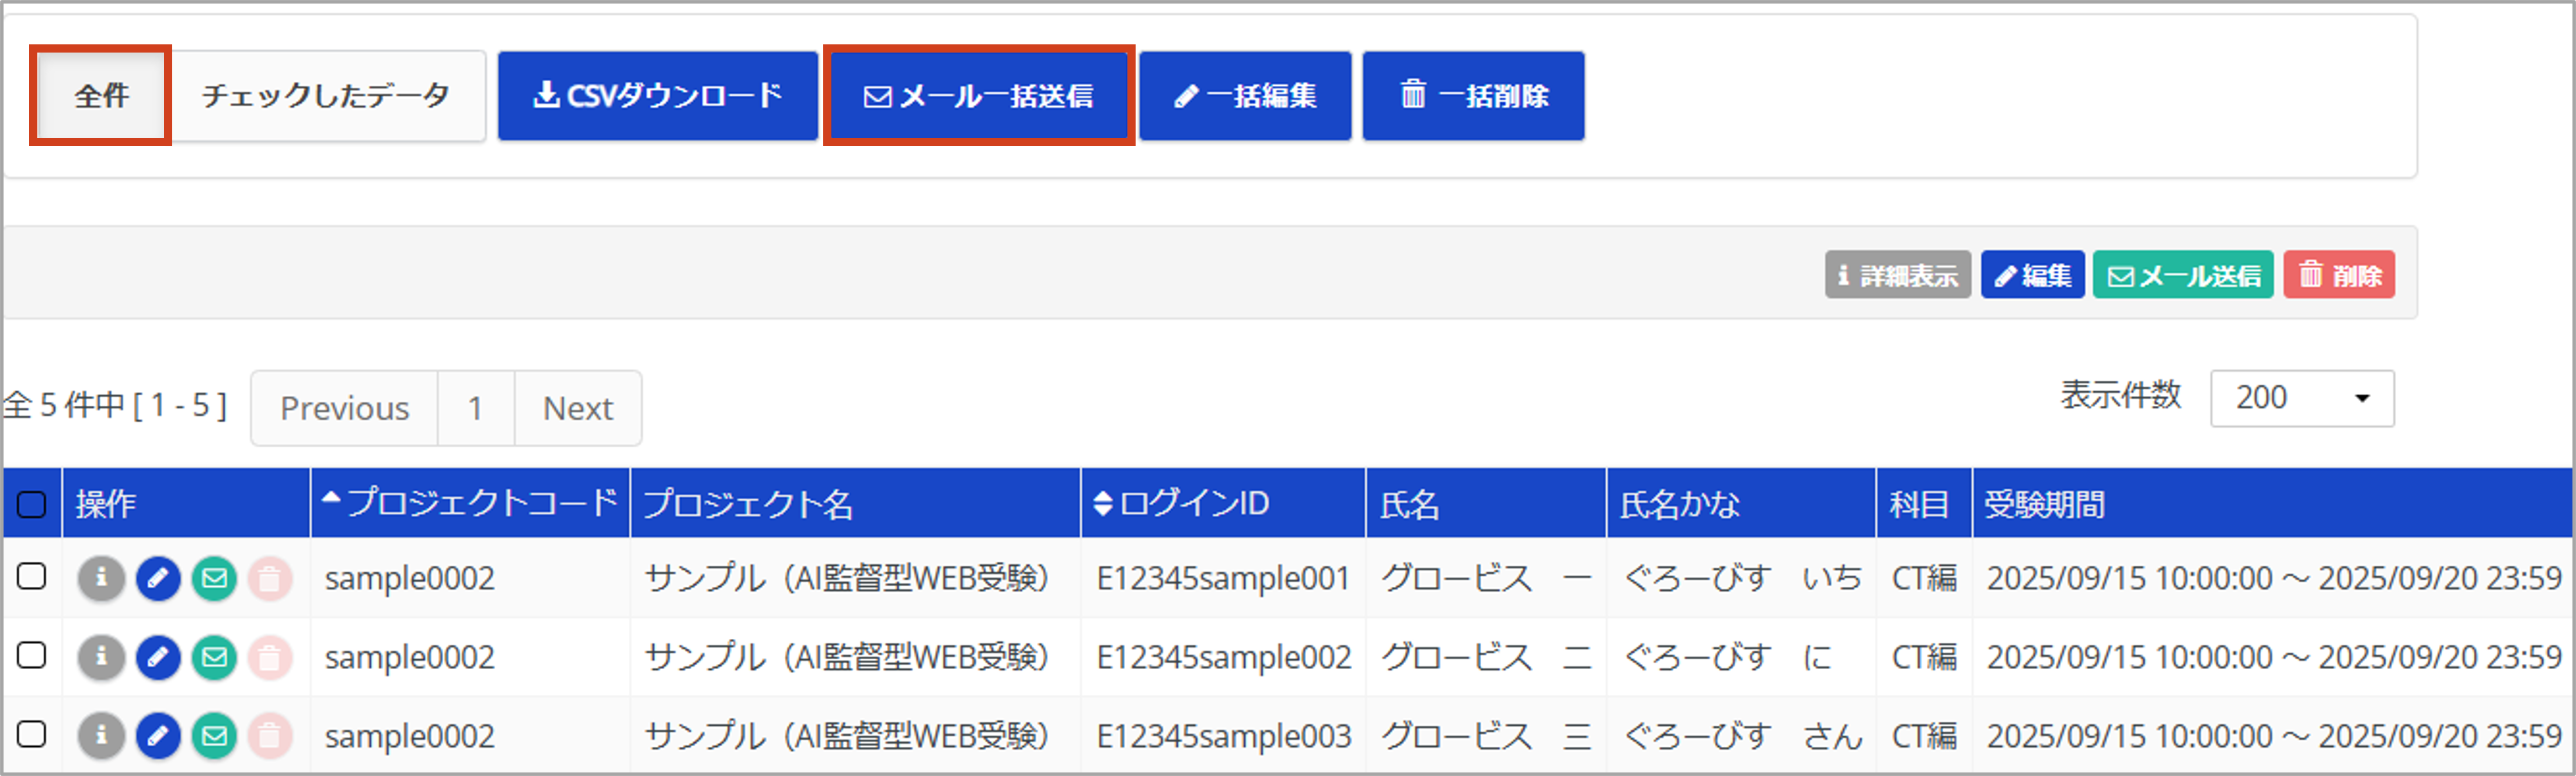Click edit pencil icon for E12345sample001
This screenshot has width=2576, height=776.
point(158,578)
